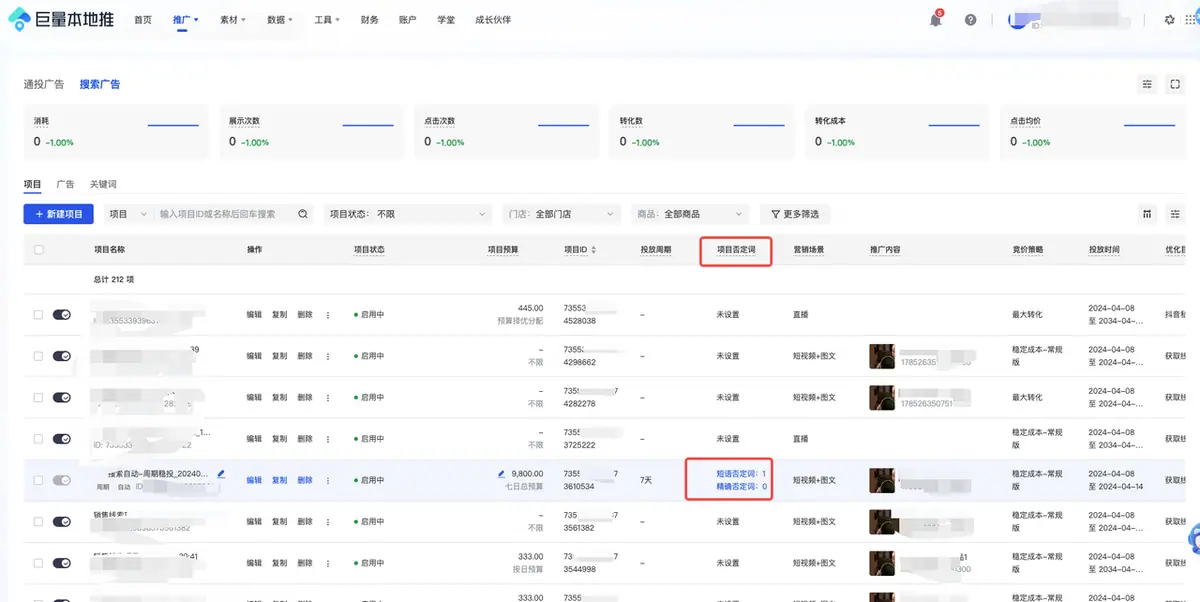Open the settings gear in header

point(1170,20)
